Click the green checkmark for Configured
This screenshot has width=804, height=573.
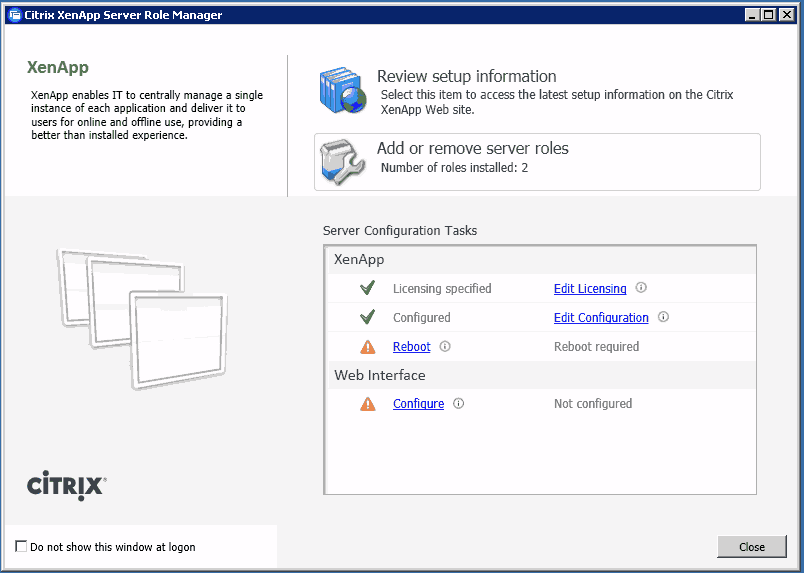point(367,317)
